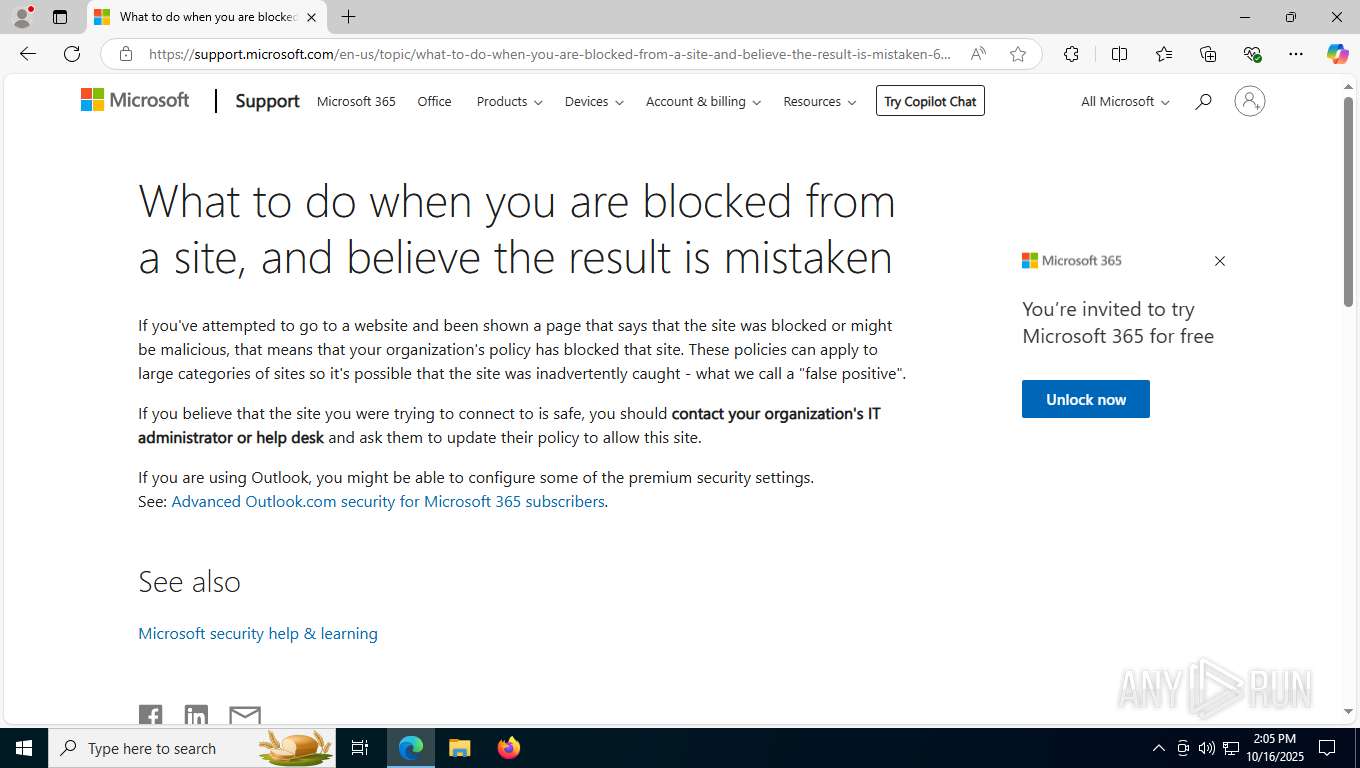Refresh the current page
This screenshot has height=768, width=1360.
[72, 54]
